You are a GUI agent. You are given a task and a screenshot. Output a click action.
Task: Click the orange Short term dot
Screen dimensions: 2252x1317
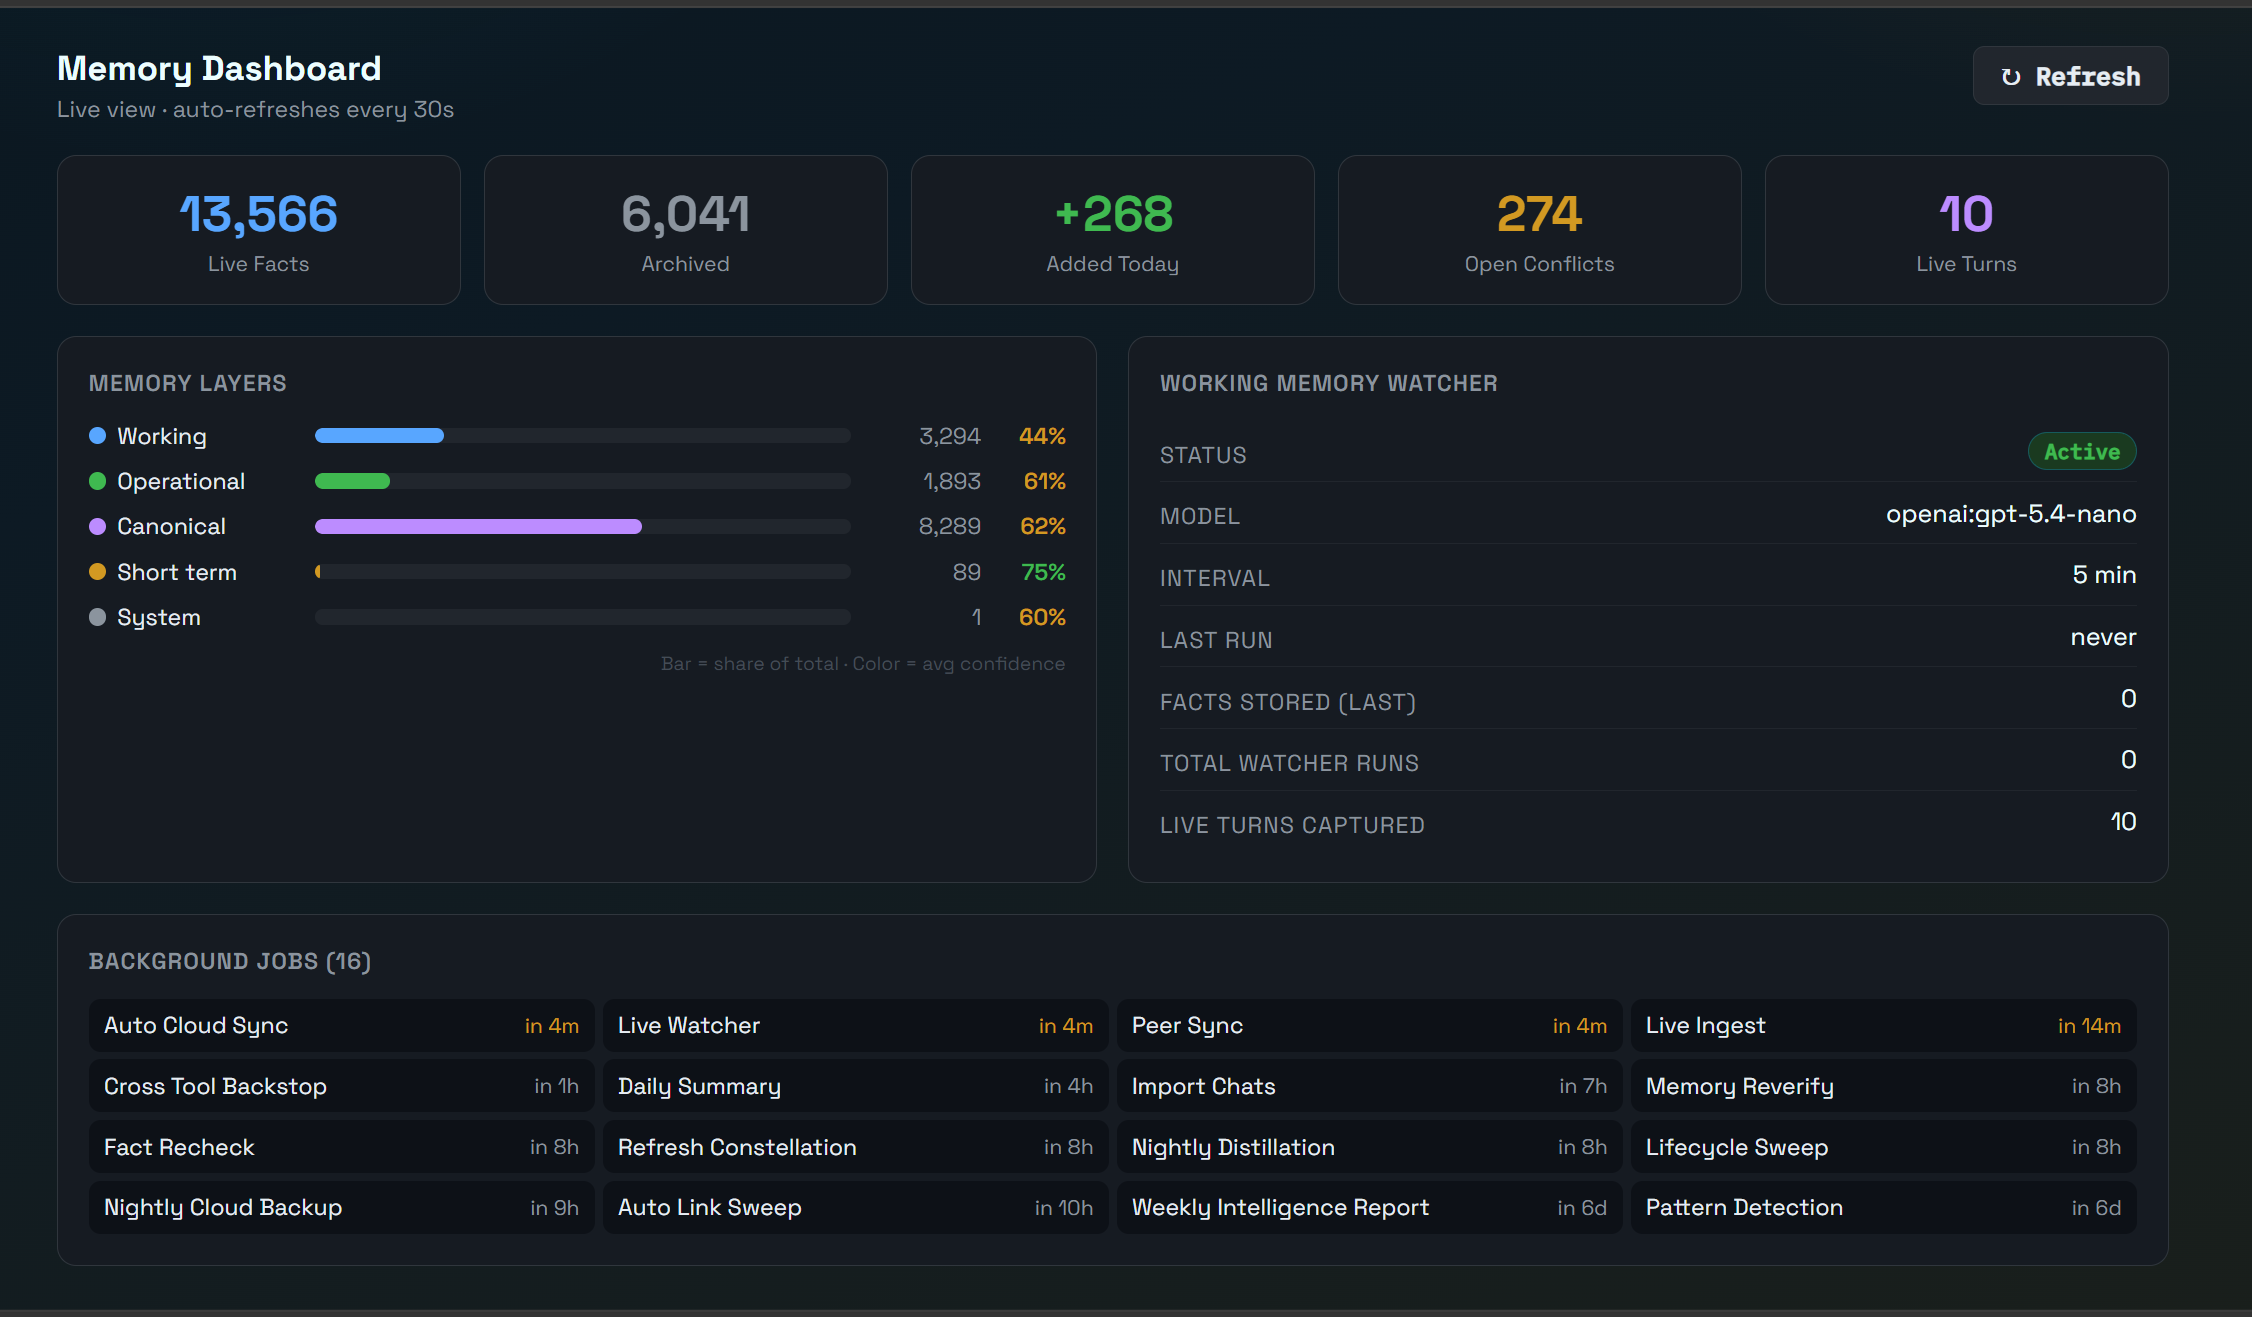tap(97, 572)
